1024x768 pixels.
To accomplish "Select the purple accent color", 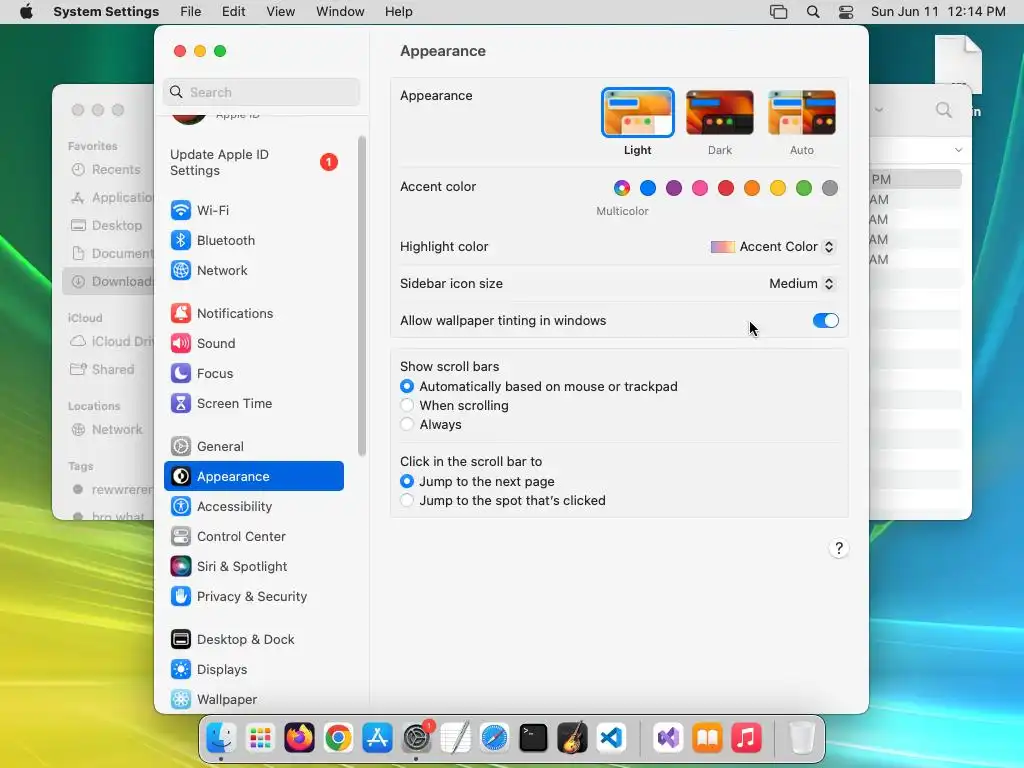I will (x=674, y=188).
